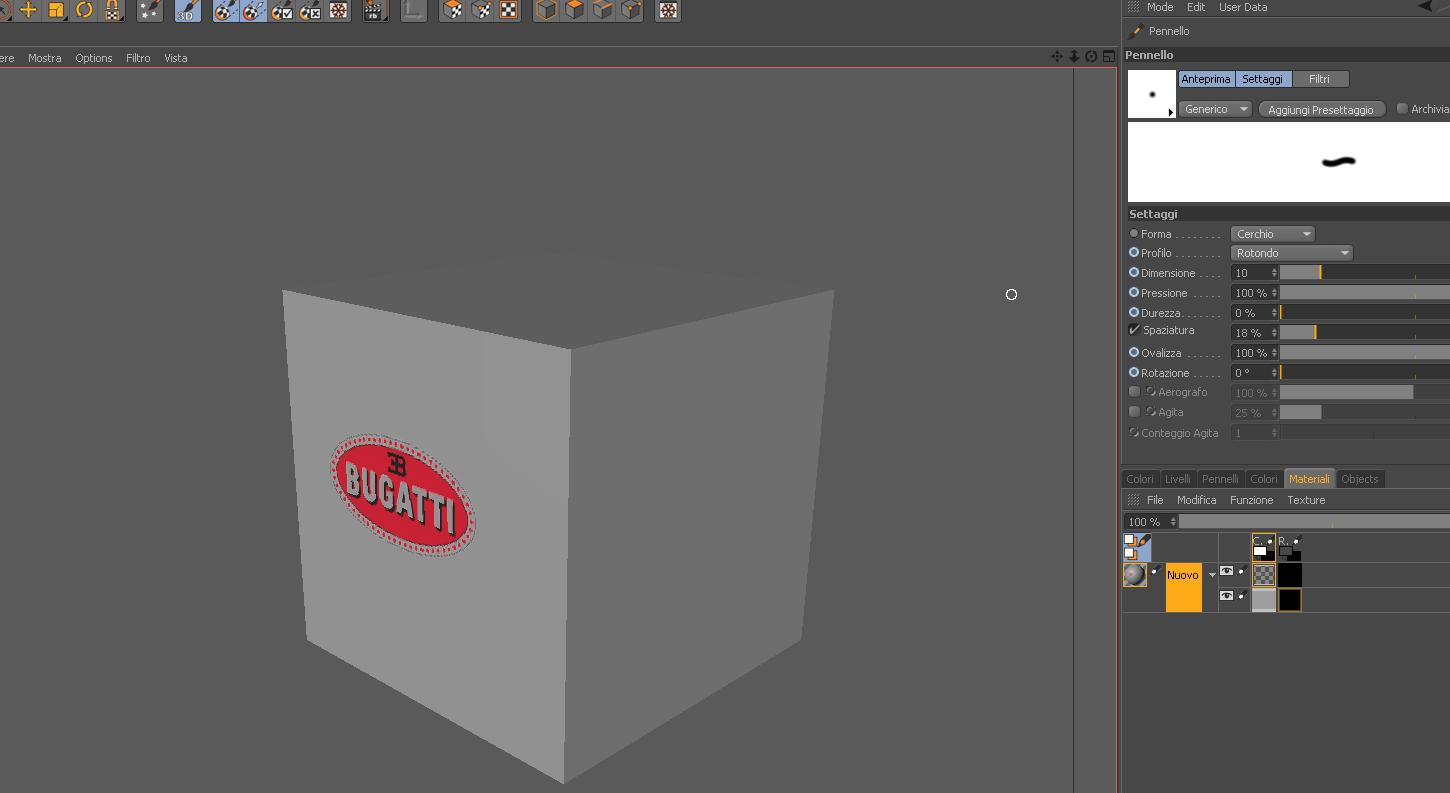Click the padlock axis-lock icon
The width and height of the screenshot is (1450, 793).
tap(112, 10)
